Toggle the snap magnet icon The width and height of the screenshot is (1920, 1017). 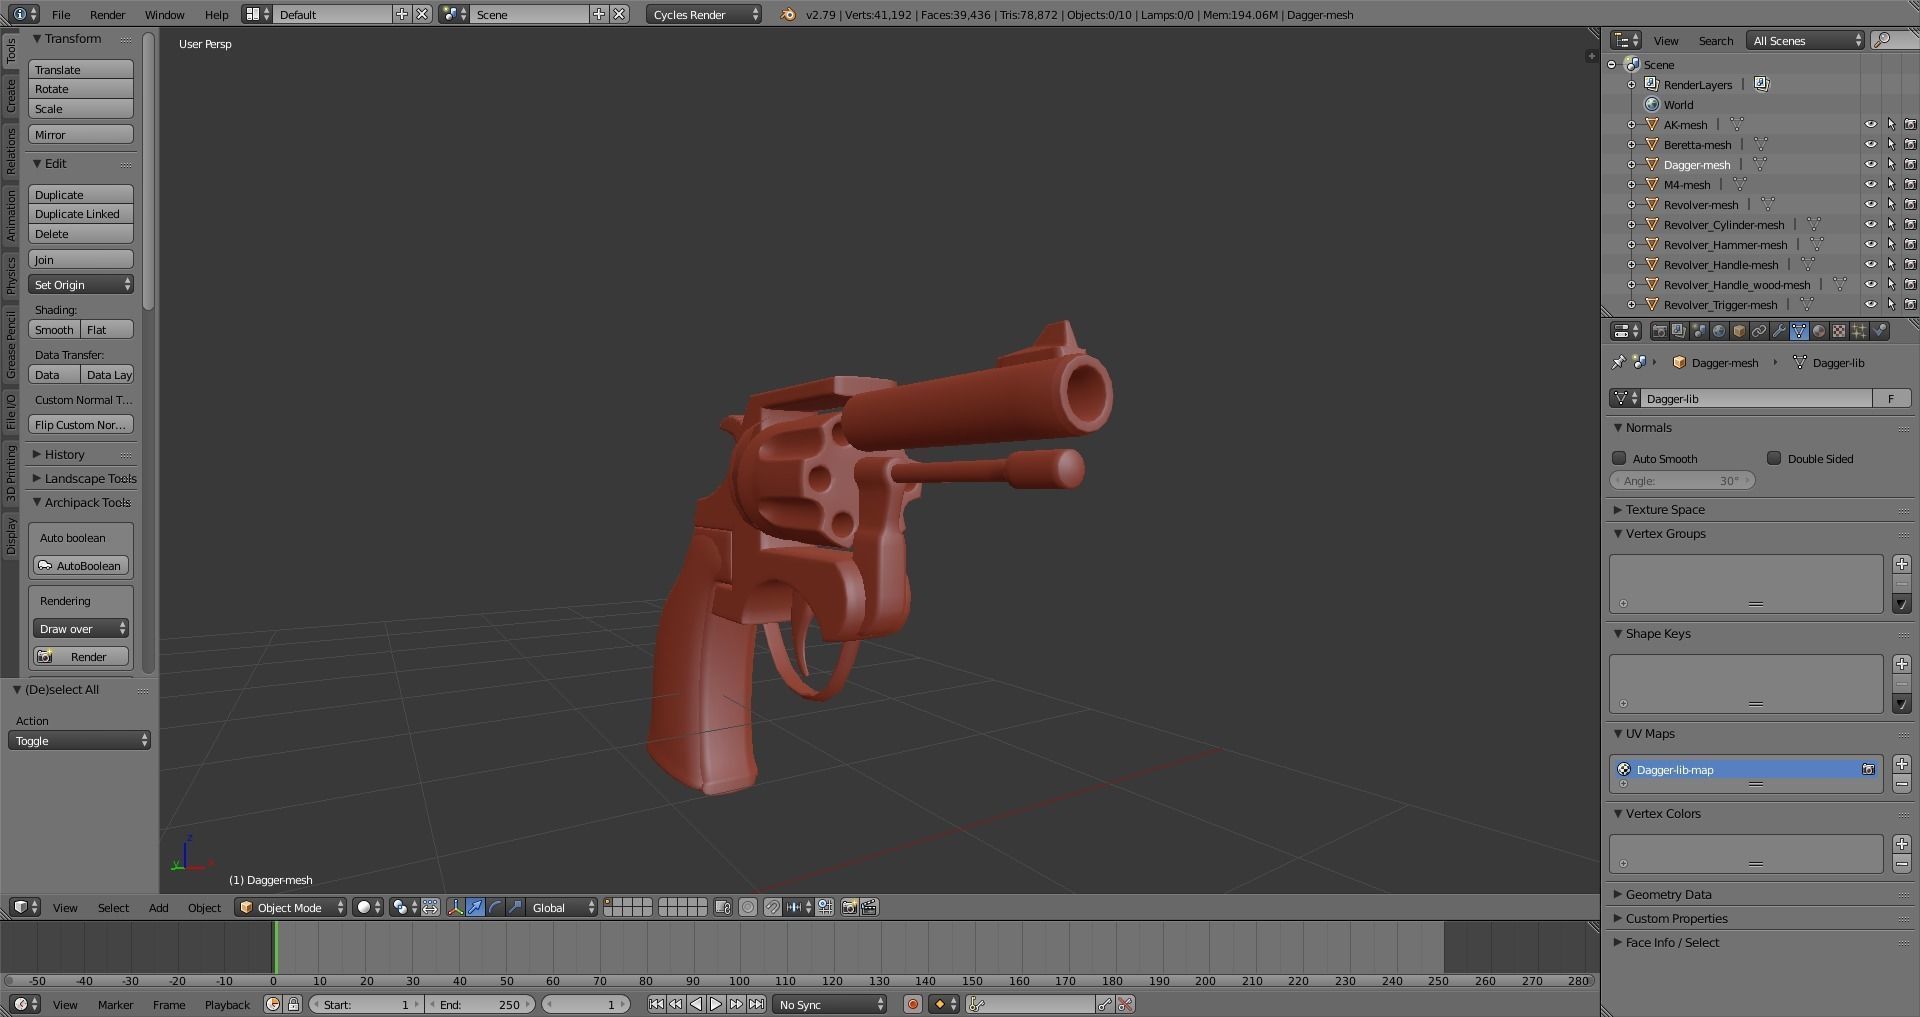773,907
